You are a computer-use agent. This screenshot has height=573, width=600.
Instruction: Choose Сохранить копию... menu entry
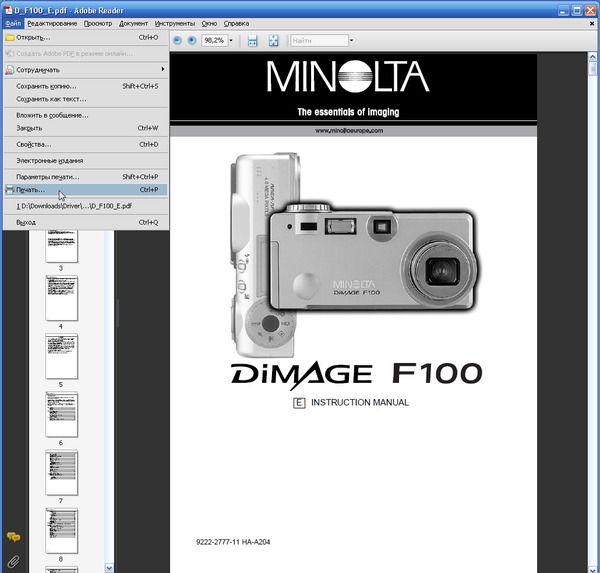(86, 86)
